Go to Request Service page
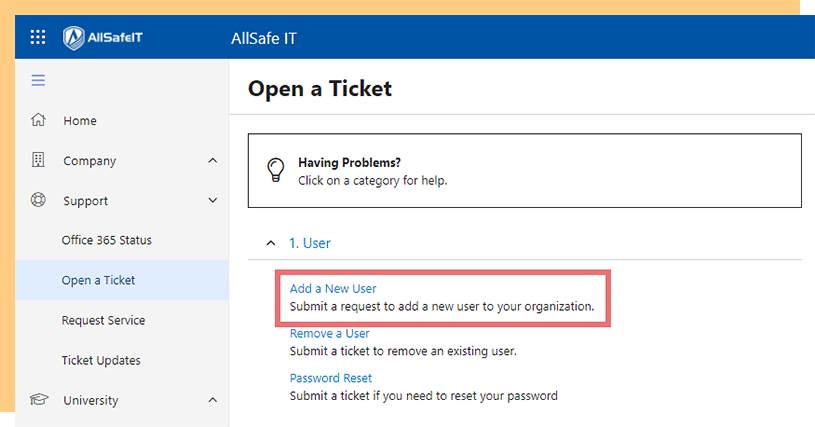Screen dimensions: 815x427 point(103,320)
